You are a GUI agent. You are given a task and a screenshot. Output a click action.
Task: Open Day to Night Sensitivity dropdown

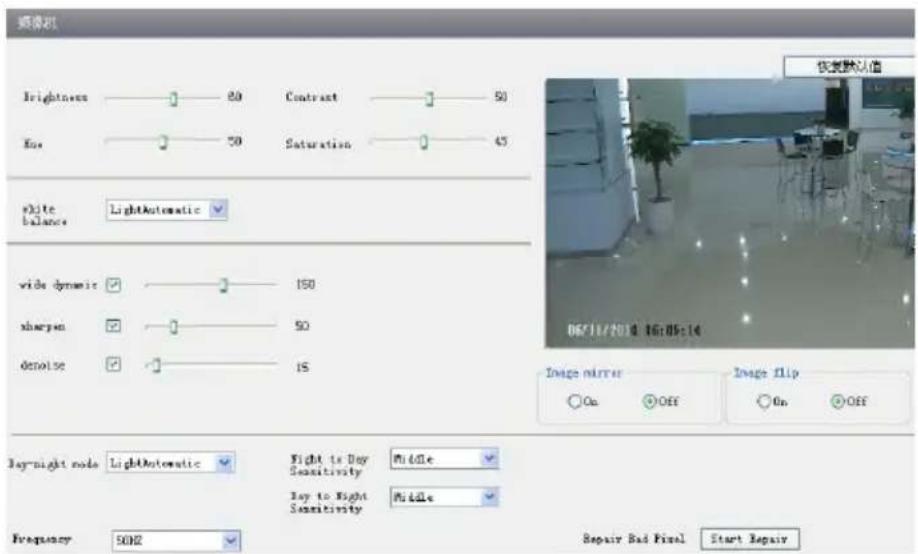tap(444, 497)
